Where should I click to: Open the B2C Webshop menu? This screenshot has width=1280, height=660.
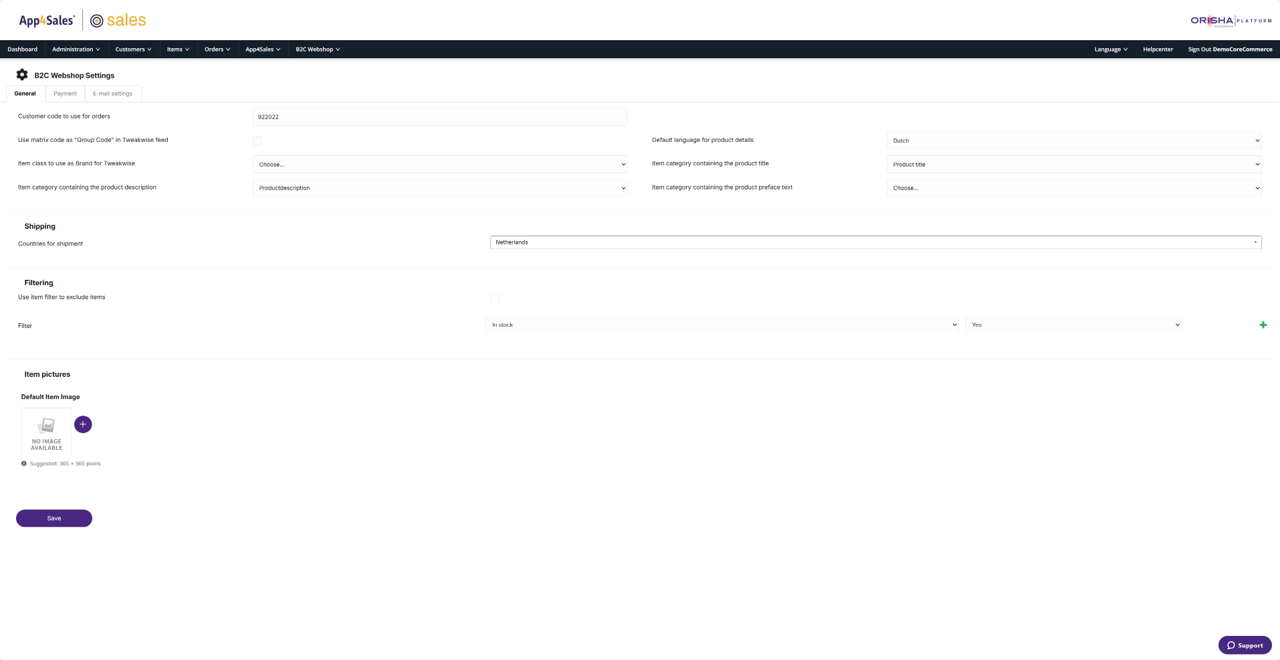[x=318, y=49]
